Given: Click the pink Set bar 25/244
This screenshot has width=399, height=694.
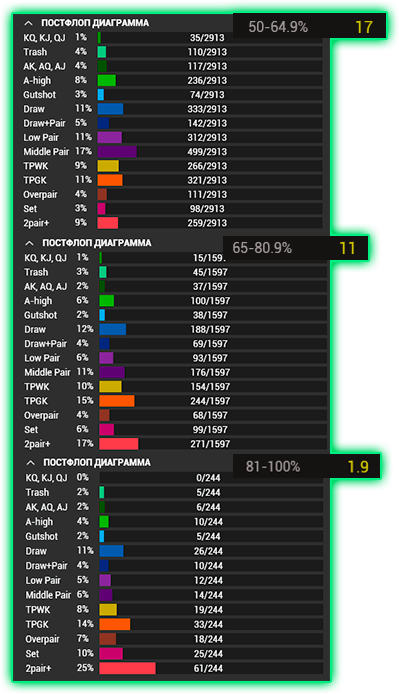Looking at the screenshot, I should tap(111, 654).
